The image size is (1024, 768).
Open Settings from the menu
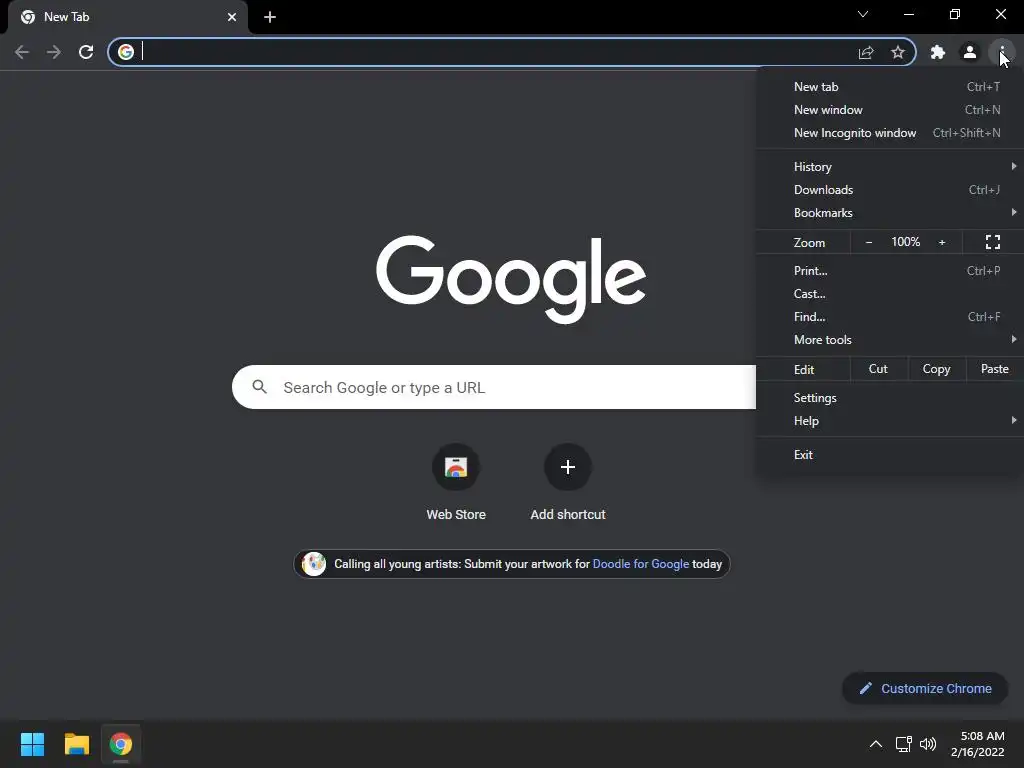889,398
